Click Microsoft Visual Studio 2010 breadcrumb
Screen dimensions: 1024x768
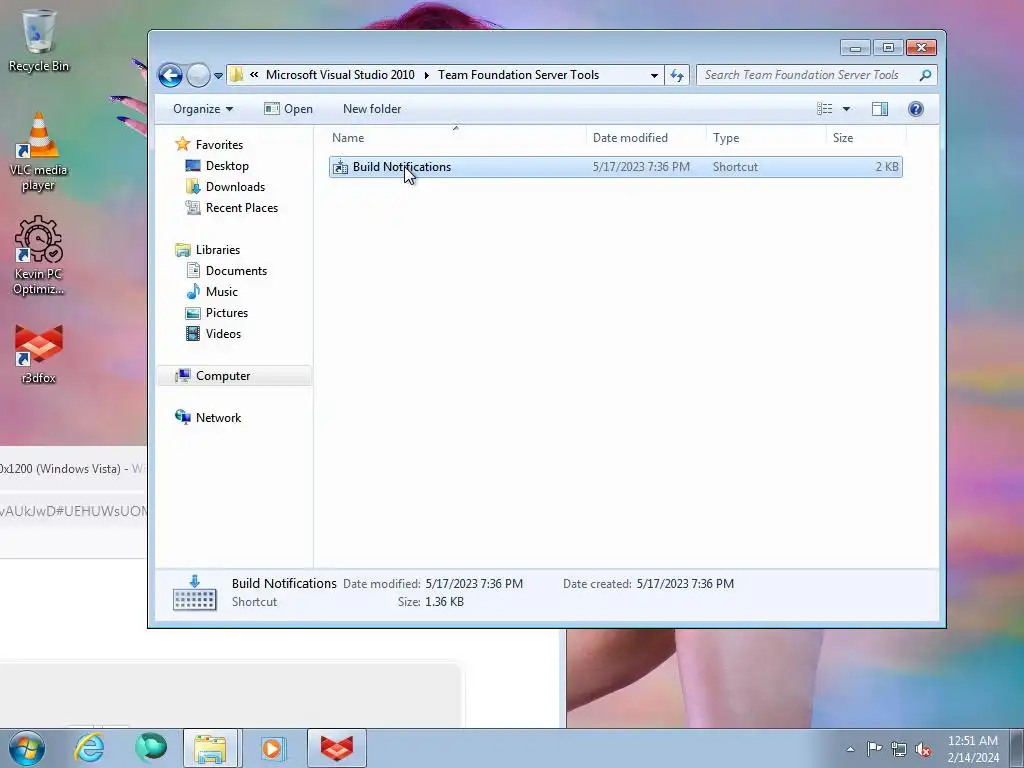pos(340,75)
